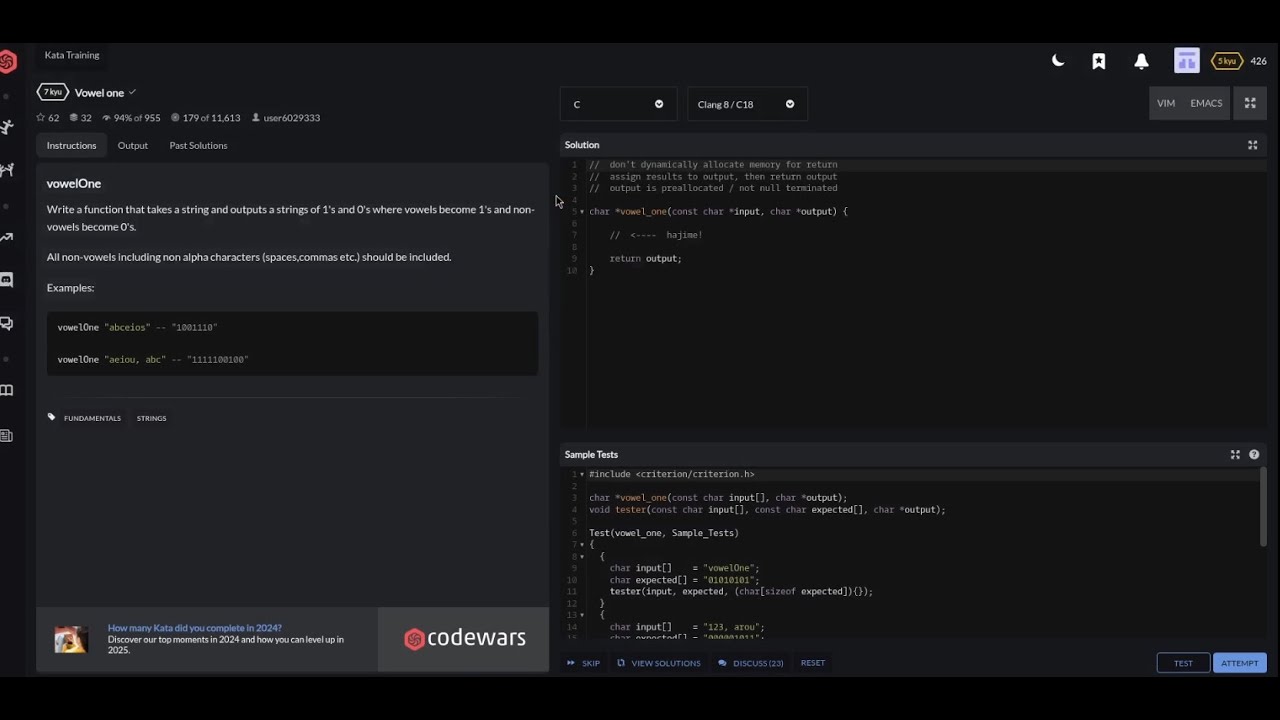This screenshot has width=1280, height=720.
Task: Place cursor on the 'hajime!' comment line
Action: 656,235
